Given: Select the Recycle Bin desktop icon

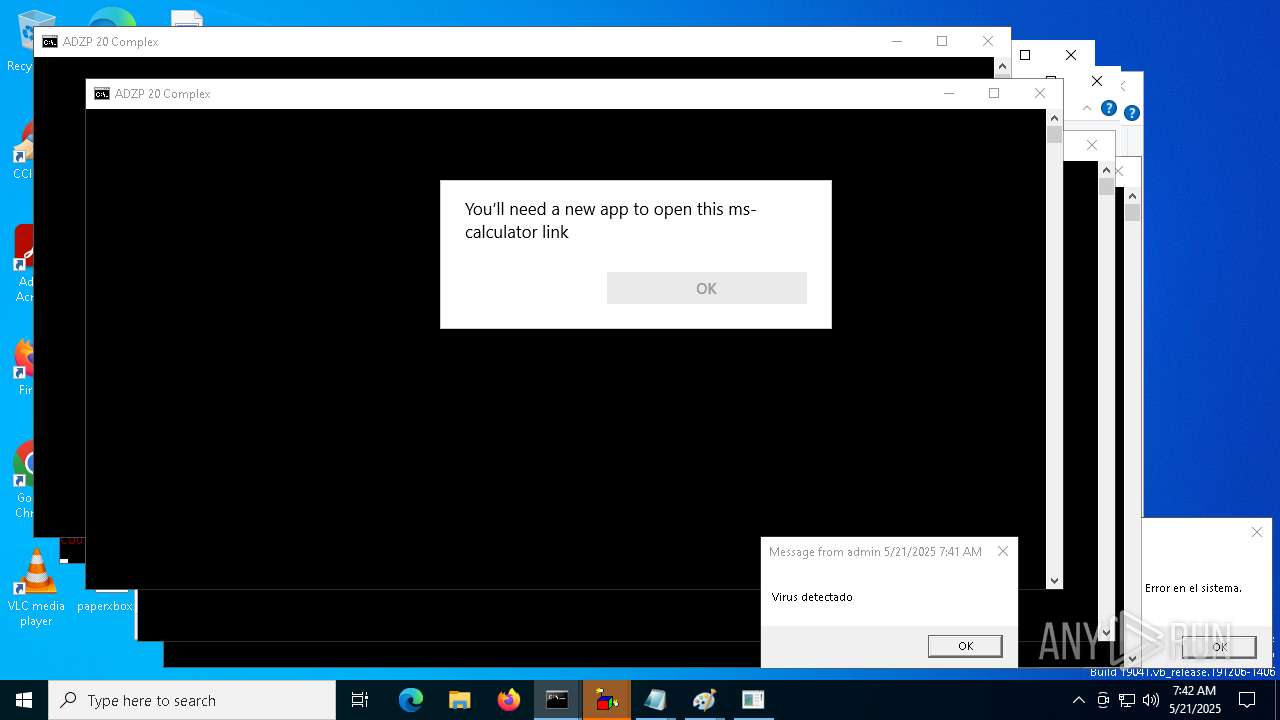Looking at the screenshot, I should (x=21, y=40).
